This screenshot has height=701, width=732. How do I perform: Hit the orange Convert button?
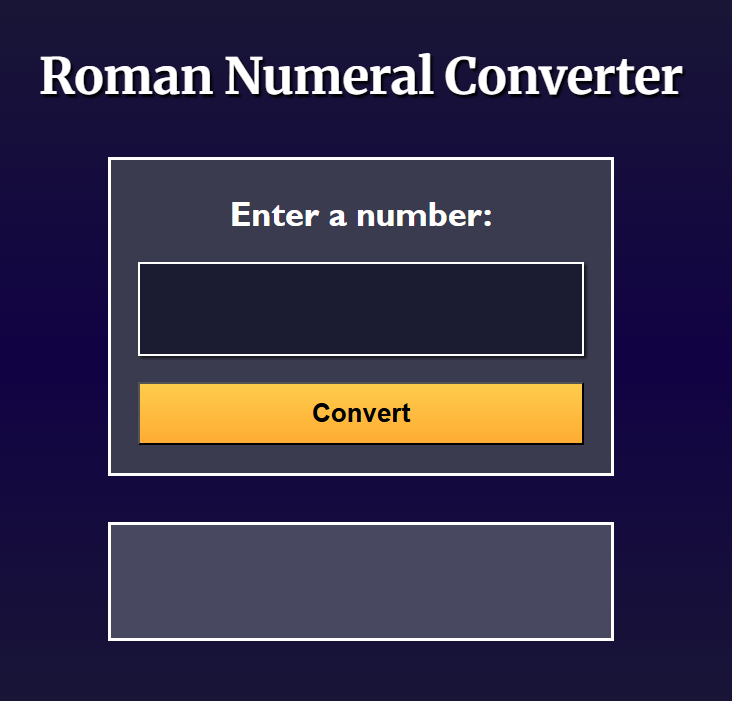pyautogui.click(x=360, y=413)
